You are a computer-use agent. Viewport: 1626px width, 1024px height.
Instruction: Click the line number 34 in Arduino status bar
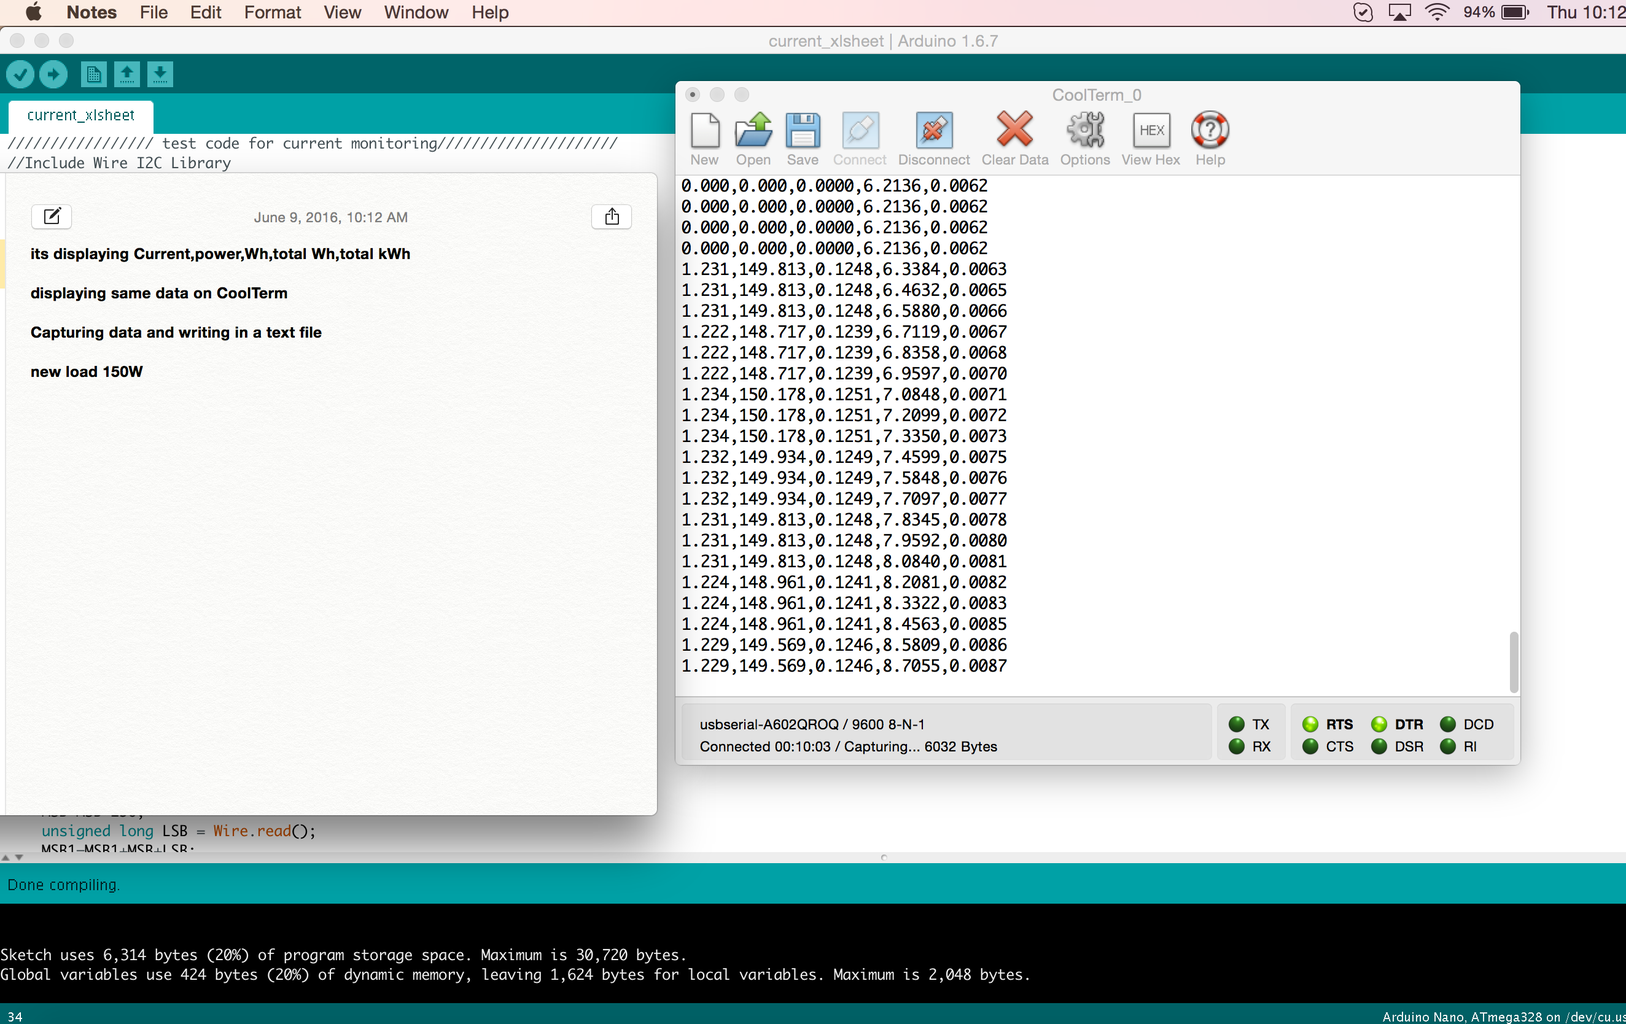click(15, 1016)
